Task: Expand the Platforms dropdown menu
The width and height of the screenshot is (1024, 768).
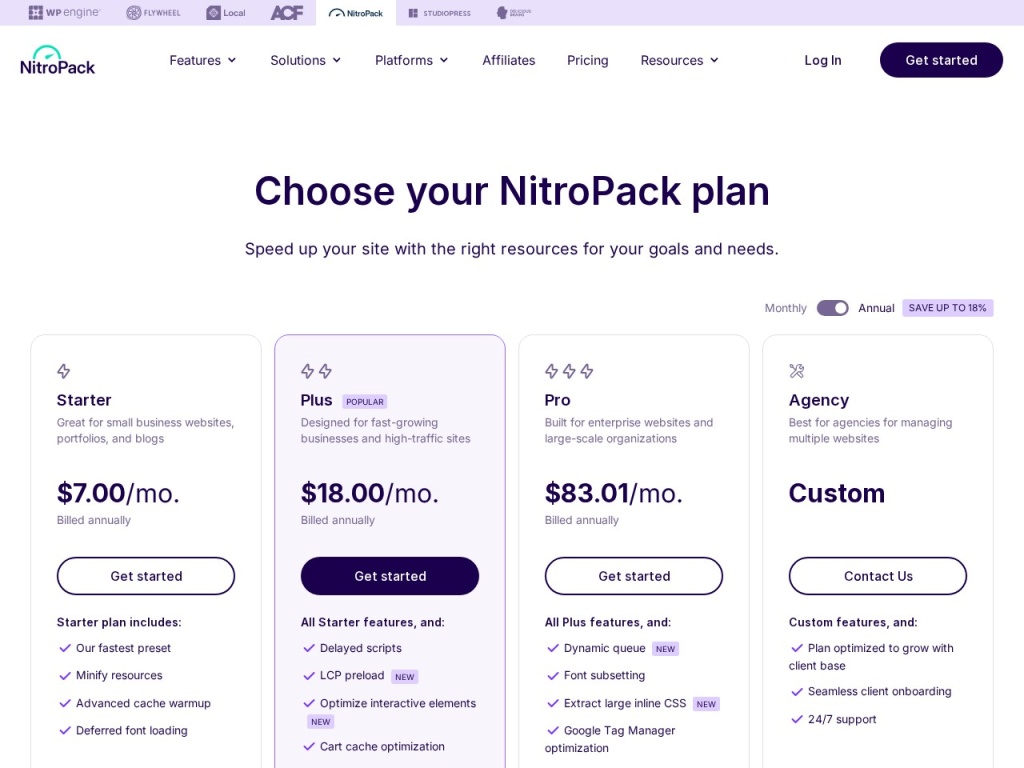Action: [411, 60]
